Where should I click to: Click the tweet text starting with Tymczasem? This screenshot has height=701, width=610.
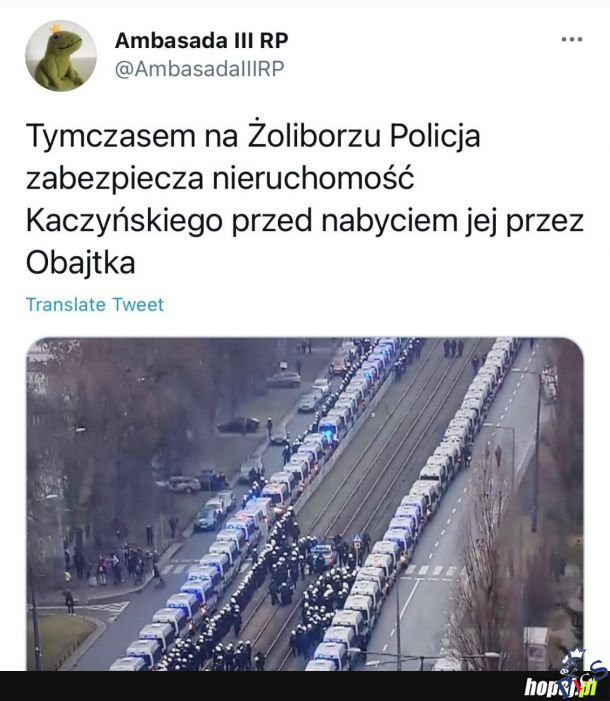(305, 198)
